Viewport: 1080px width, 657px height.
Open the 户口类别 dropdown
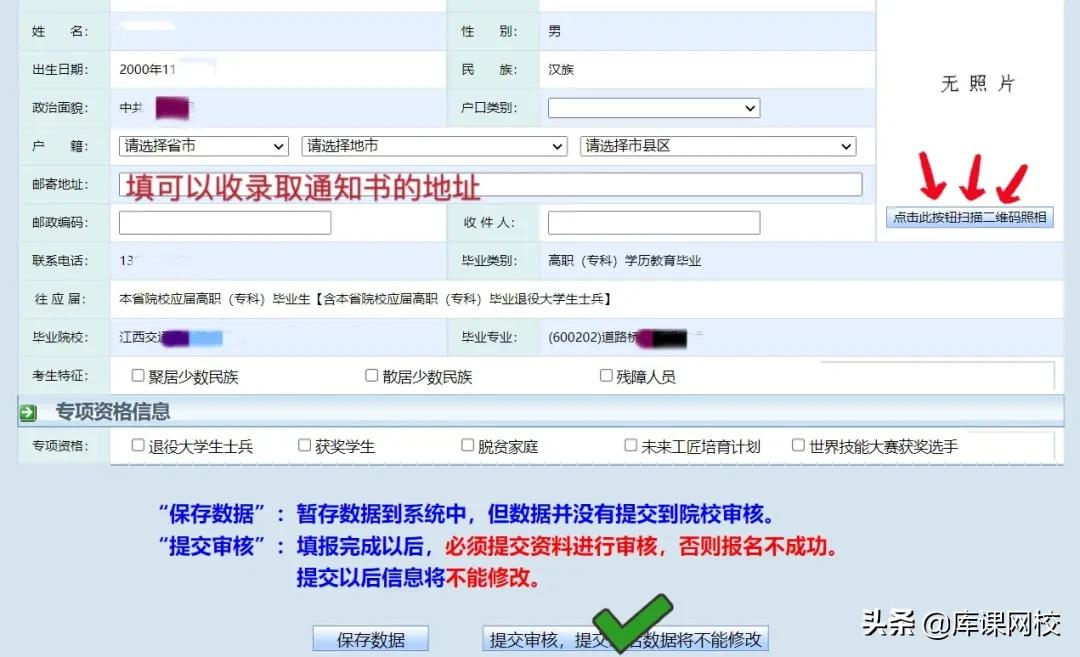pyautogui.click(x=654, y=108)
